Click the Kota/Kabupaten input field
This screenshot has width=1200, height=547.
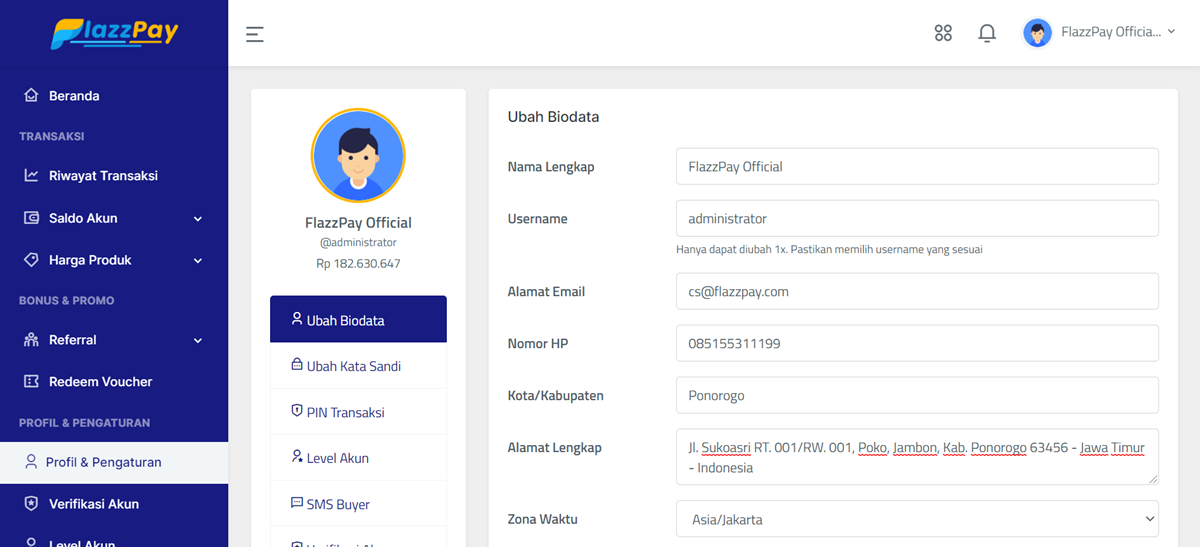click(x=917, y=395)
